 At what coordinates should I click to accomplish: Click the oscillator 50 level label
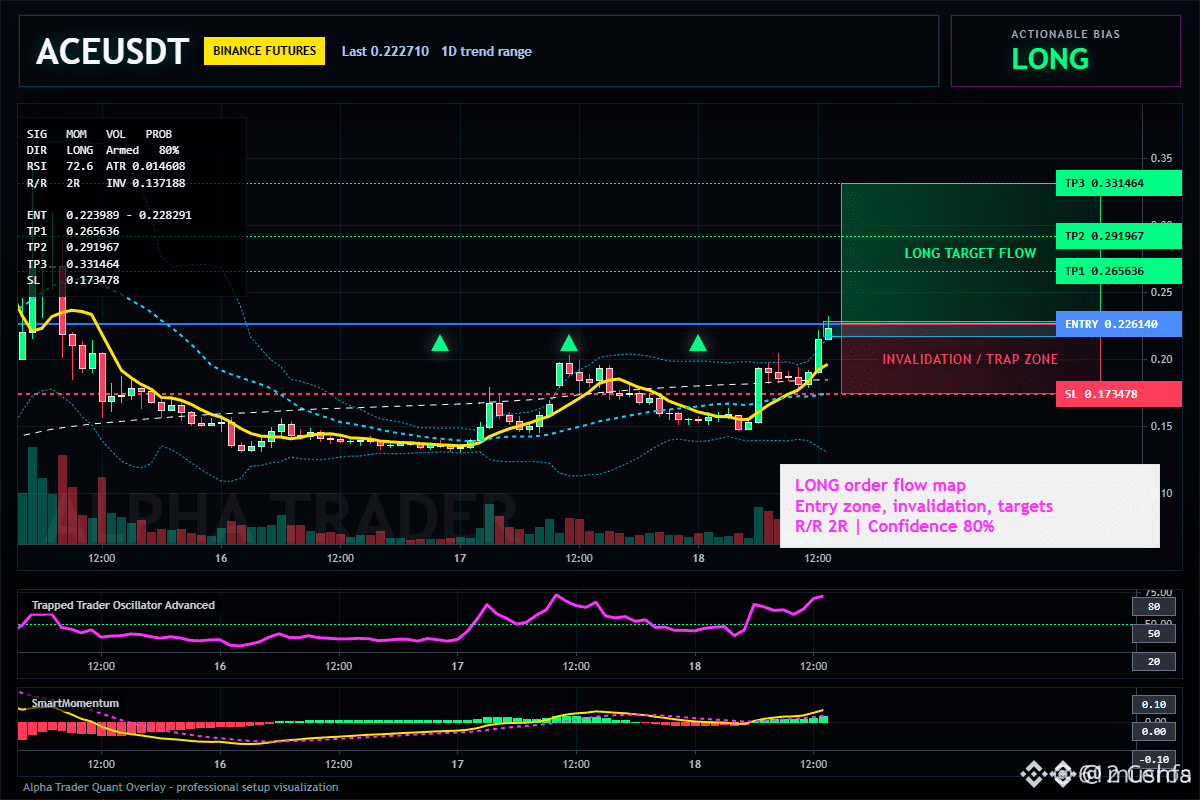[x=1154, y=633]
